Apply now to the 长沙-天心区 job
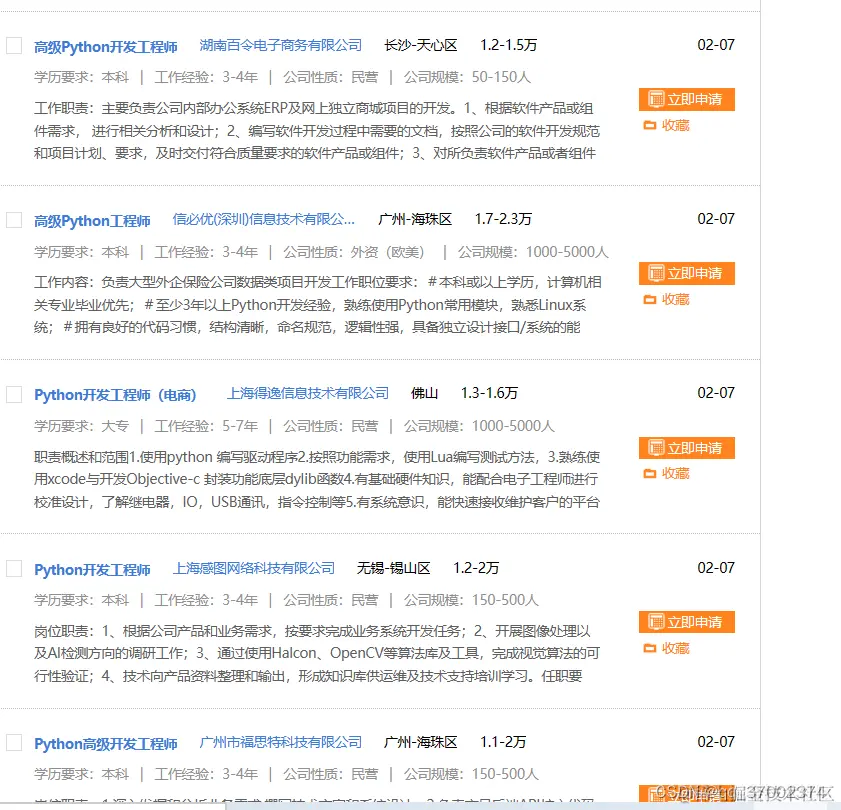 click(x=687, y=99)
